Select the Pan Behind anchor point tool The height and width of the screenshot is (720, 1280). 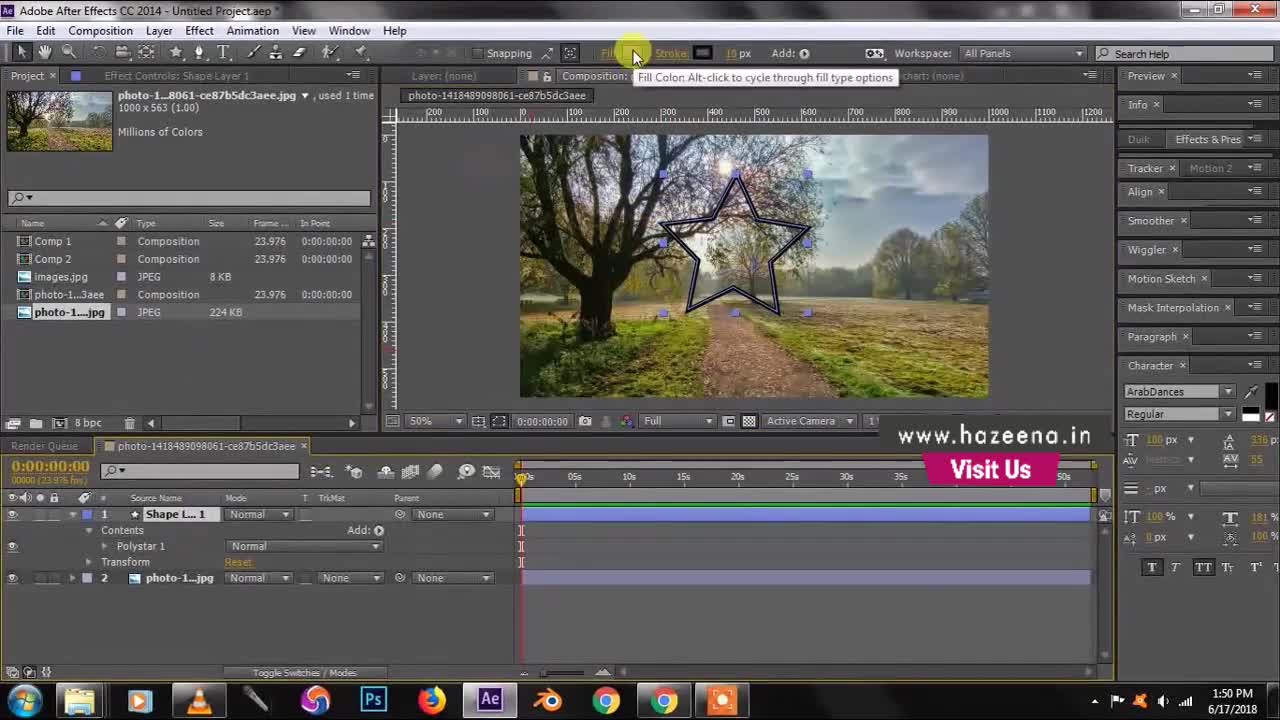click(x=146, y=53)
